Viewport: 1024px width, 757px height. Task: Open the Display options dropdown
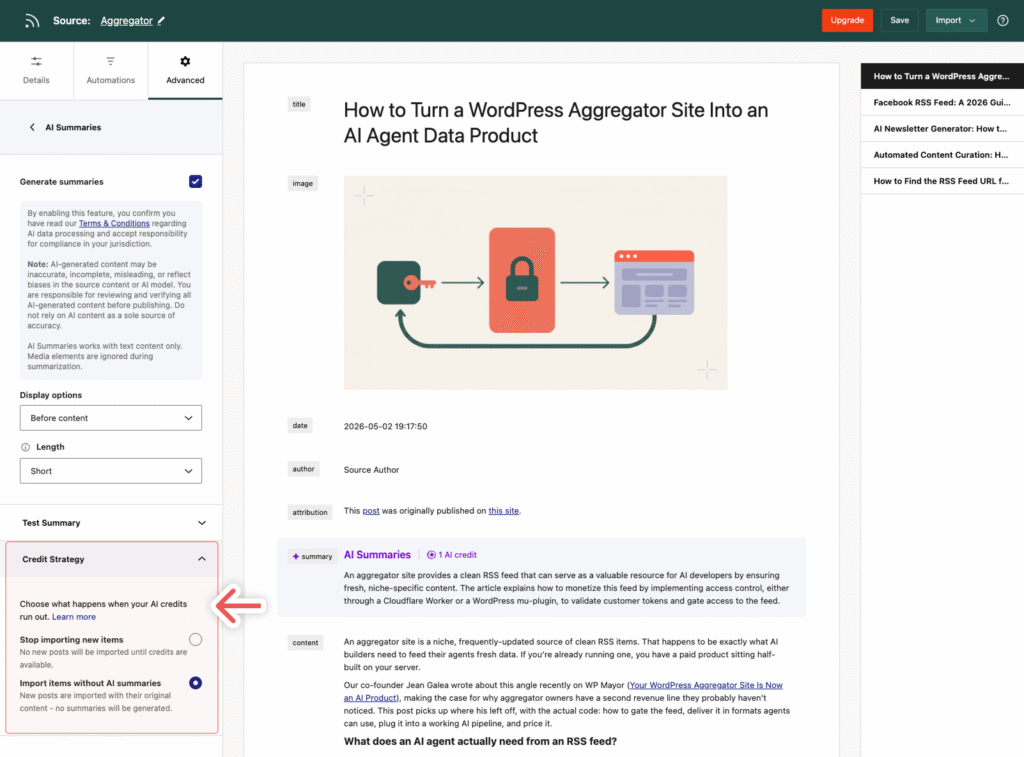pyautogui.click(x=111, y=418)
